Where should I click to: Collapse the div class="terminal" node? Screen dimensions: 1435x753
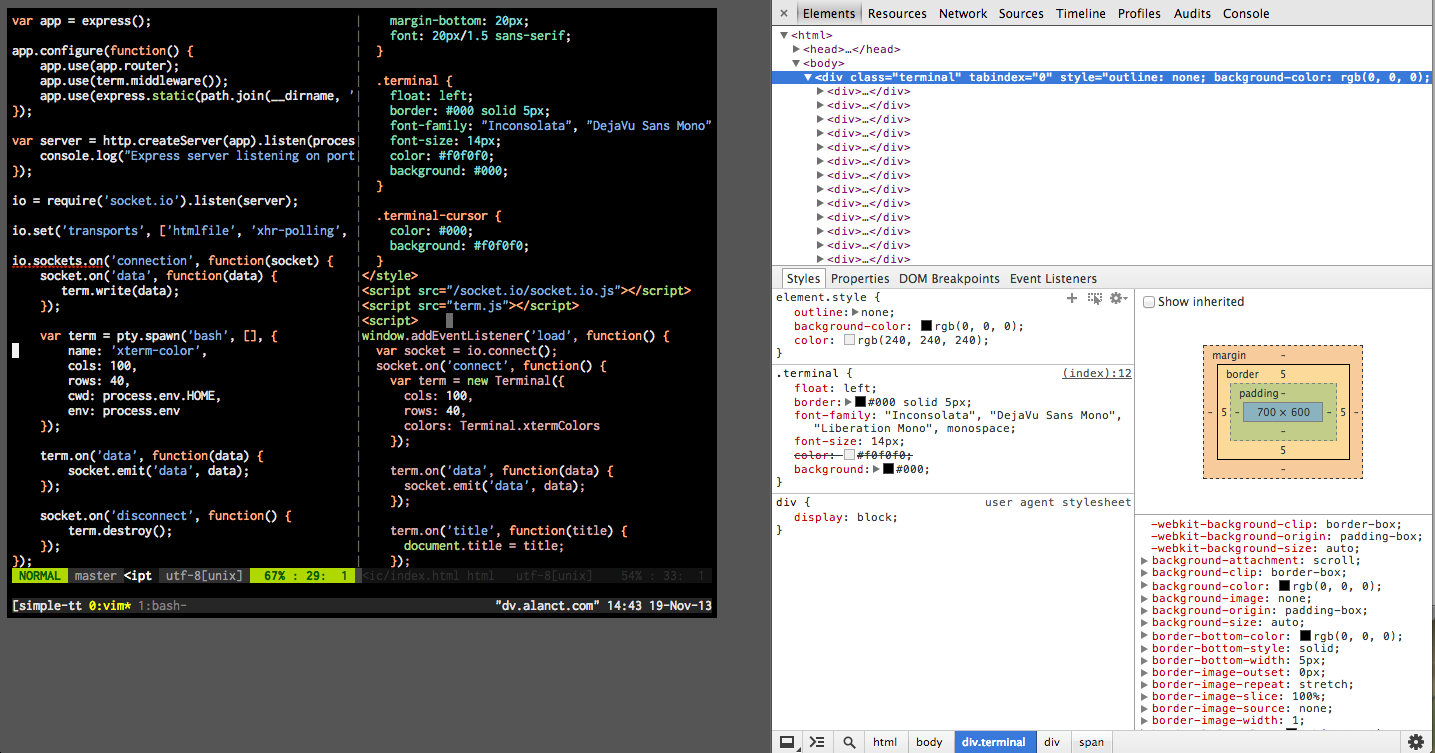[x=808, y=77]
